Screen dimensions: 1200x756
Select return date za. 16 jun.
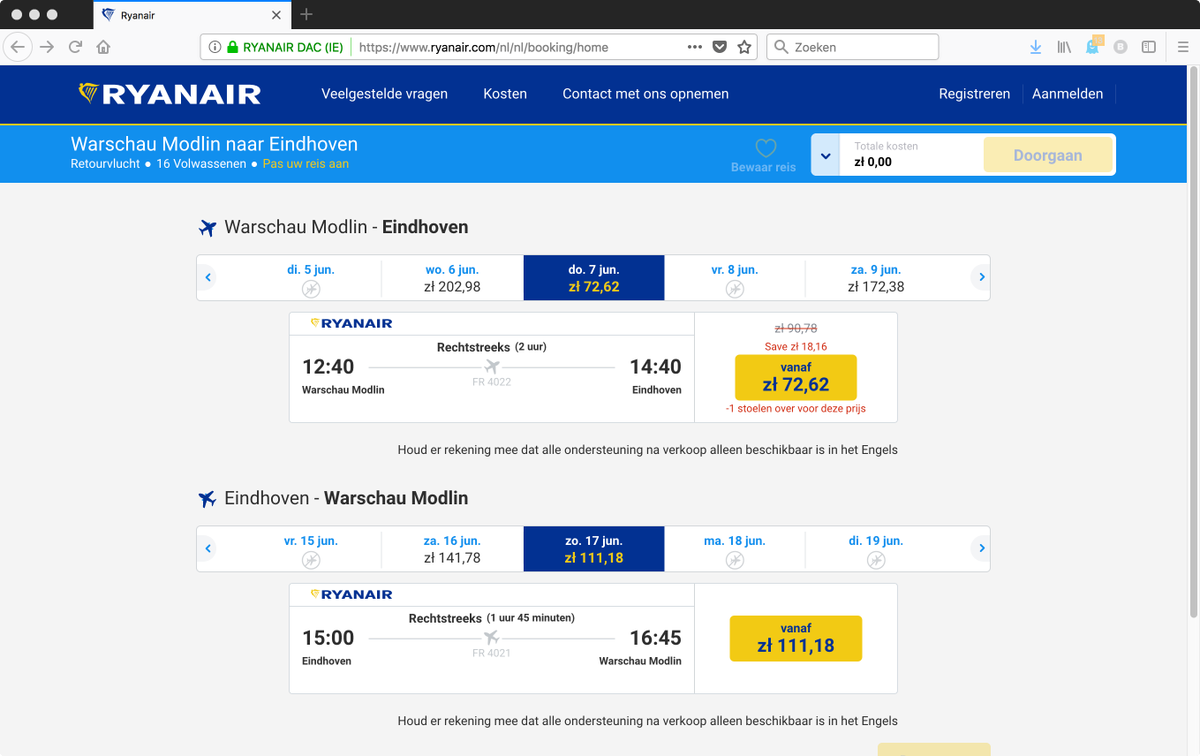tap(452, 549)
